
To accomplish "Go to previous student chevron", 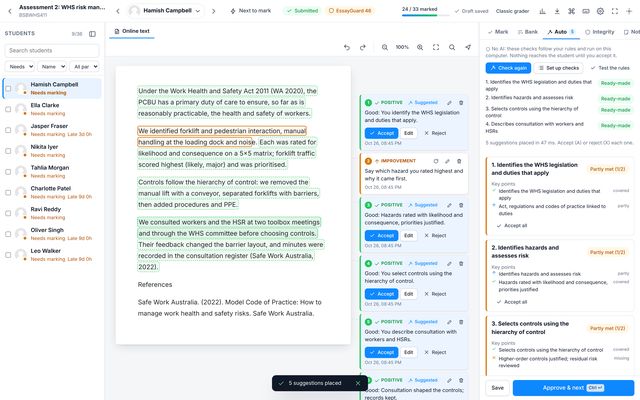I will pos(118,11).
